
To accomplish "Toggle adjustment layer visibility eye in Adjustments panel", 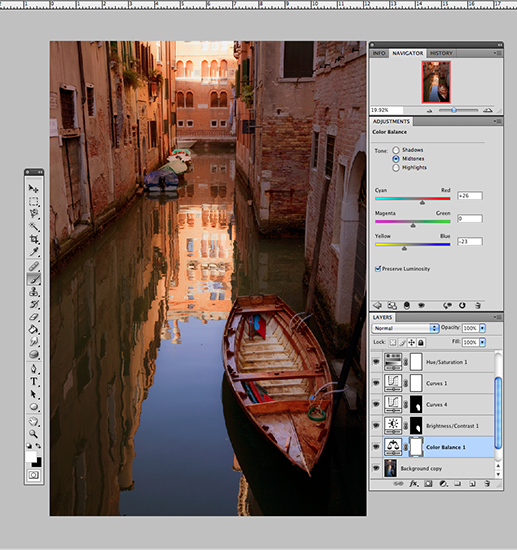I will pyautogui.click(x=421, y=306).
